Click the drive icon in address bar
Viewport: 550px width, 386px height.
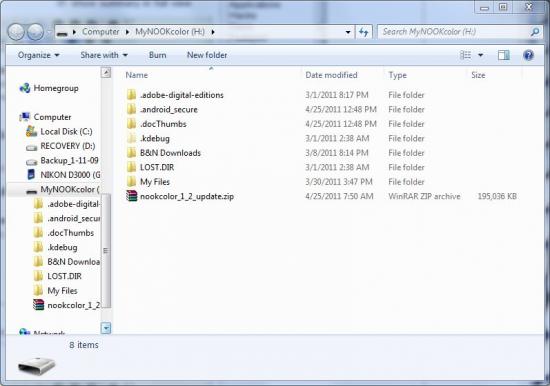point(62,33)
